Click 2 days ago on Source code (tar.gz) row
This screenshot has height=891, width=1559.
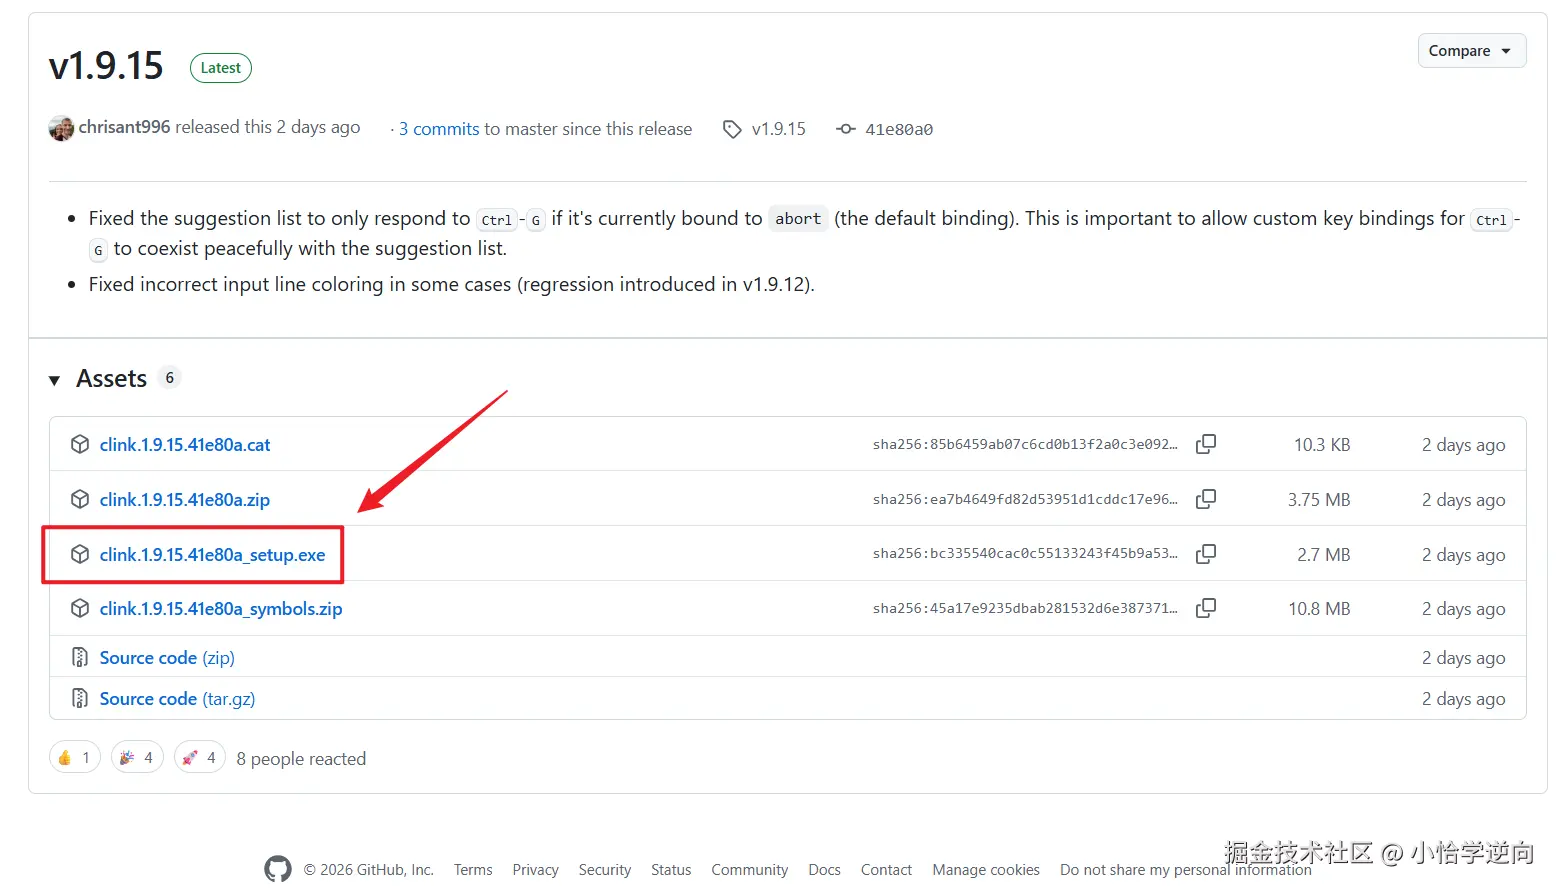[x=1463, y=699]
